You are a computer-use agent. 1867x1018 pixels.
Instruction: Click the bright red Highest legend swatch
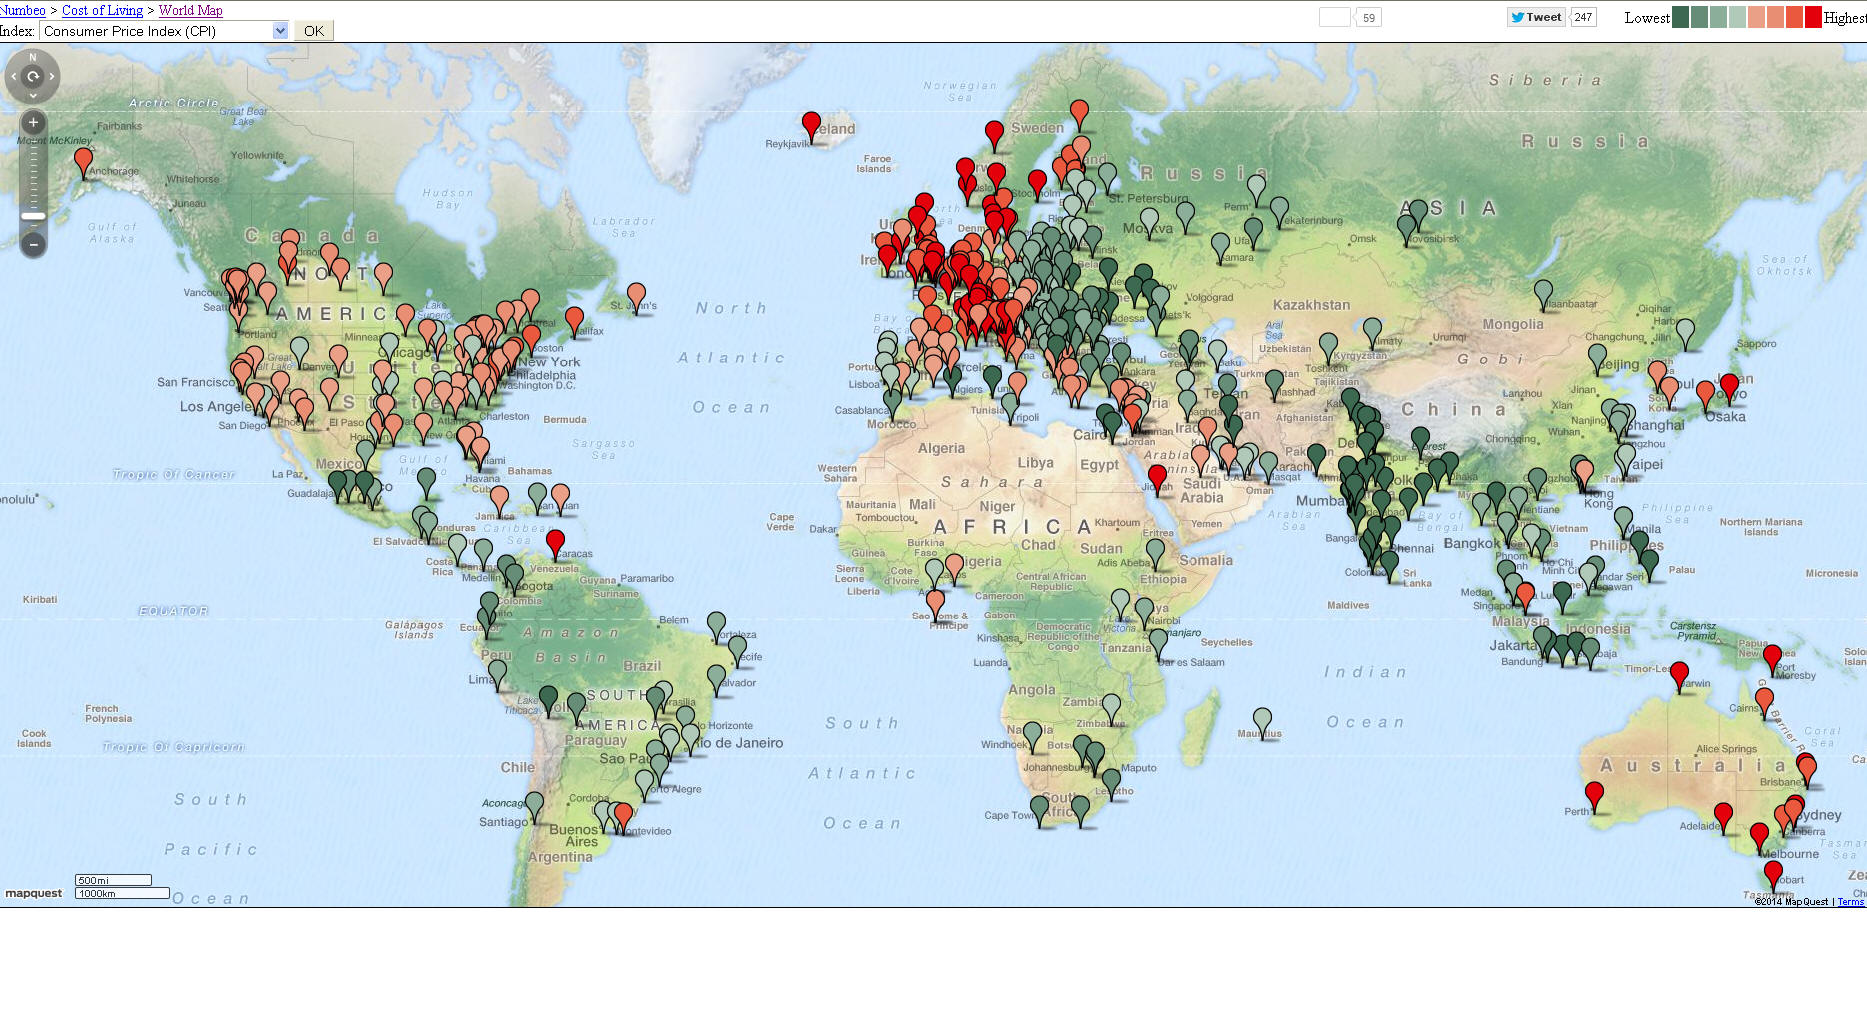[1813, 17]
